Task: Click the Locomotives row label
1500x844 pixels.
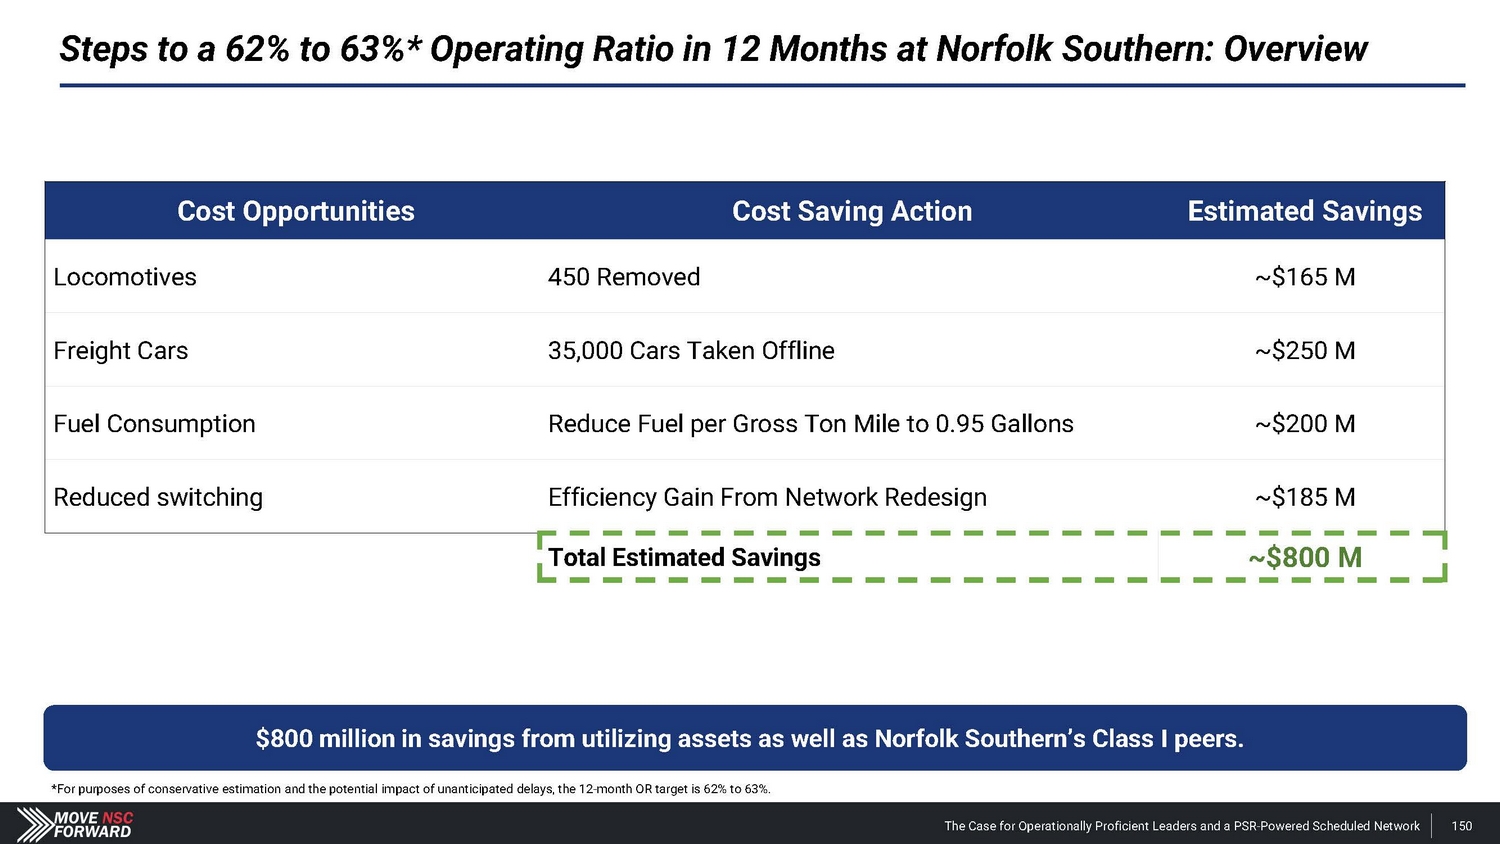Action: click(x=125, y=277)
